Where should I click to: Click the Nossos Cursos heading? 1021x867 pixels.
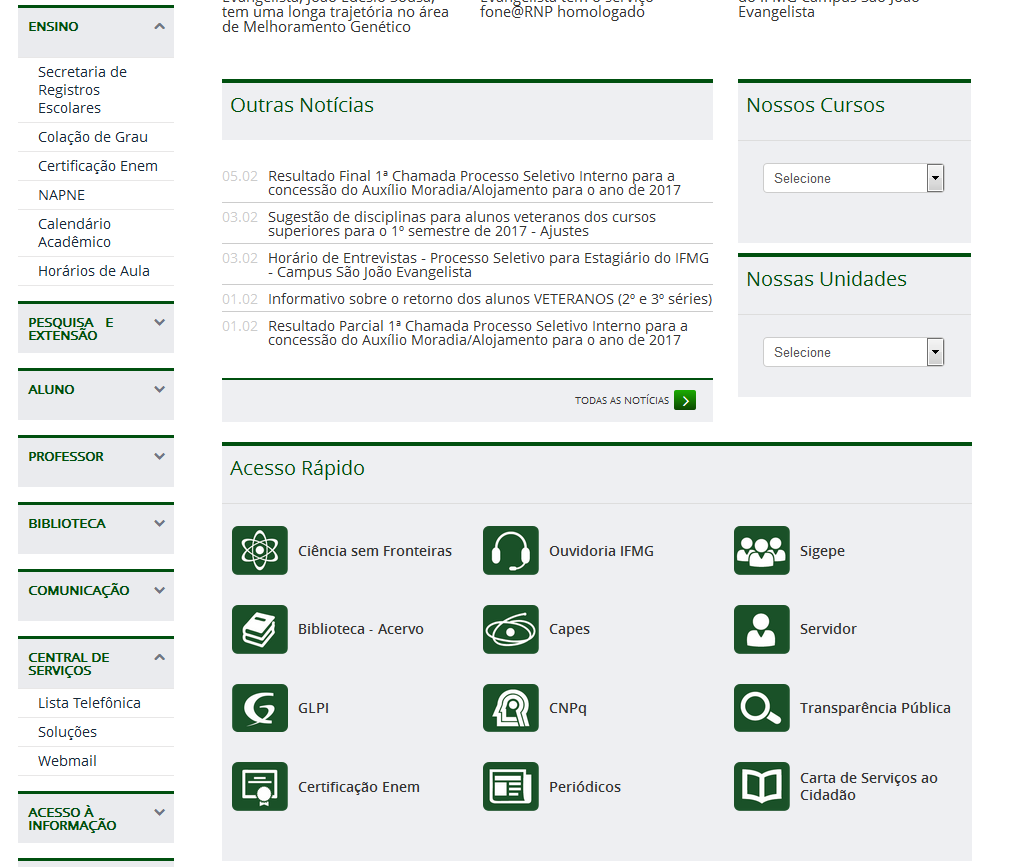815,105
